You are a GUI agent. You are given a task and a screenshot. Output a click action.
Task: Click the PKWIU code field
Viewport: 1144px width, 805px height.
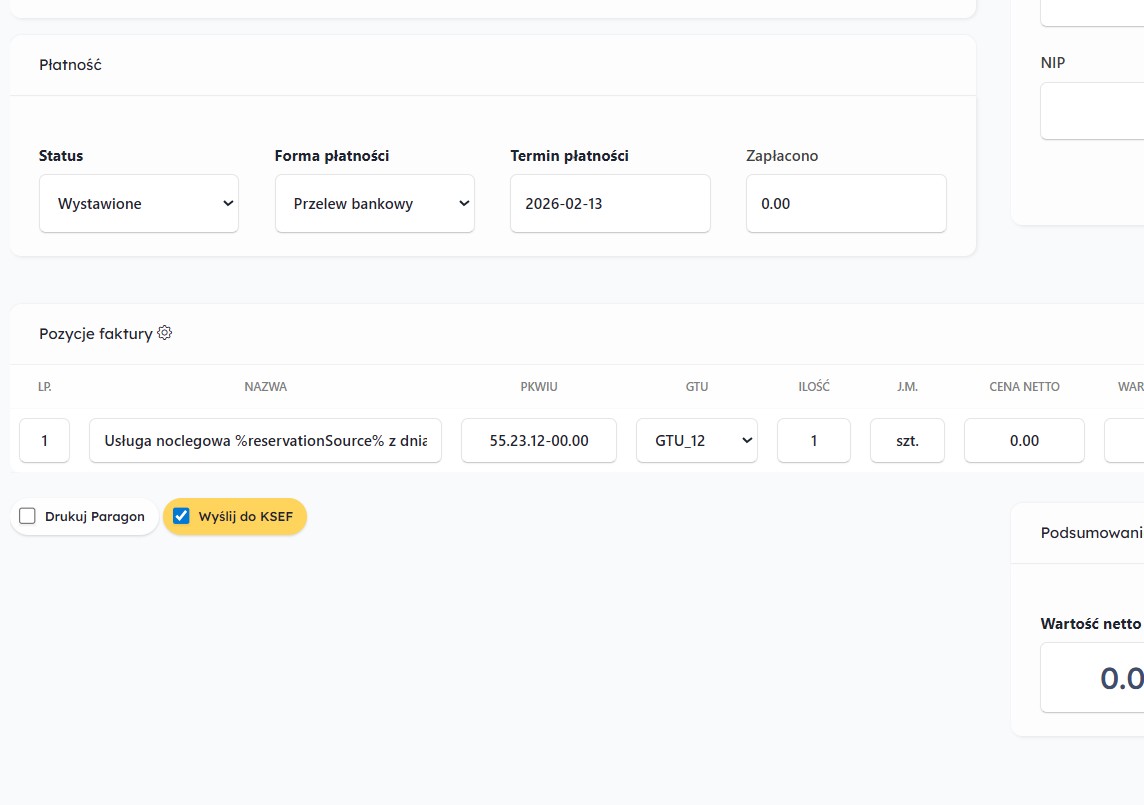(539, 440)
